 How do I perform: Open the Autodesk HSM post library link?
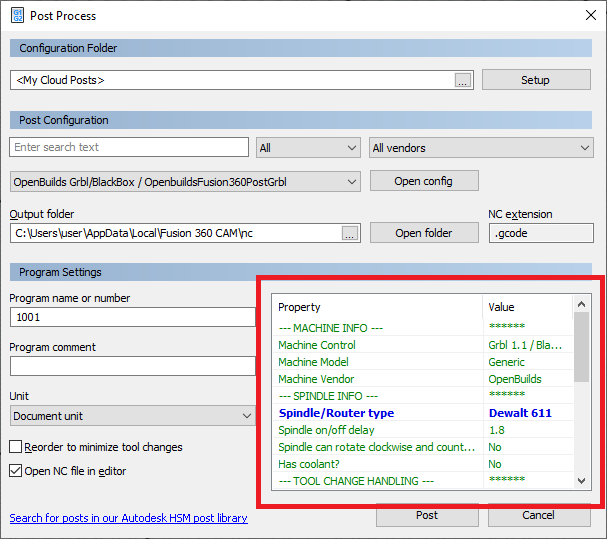[x=128, y=518]
